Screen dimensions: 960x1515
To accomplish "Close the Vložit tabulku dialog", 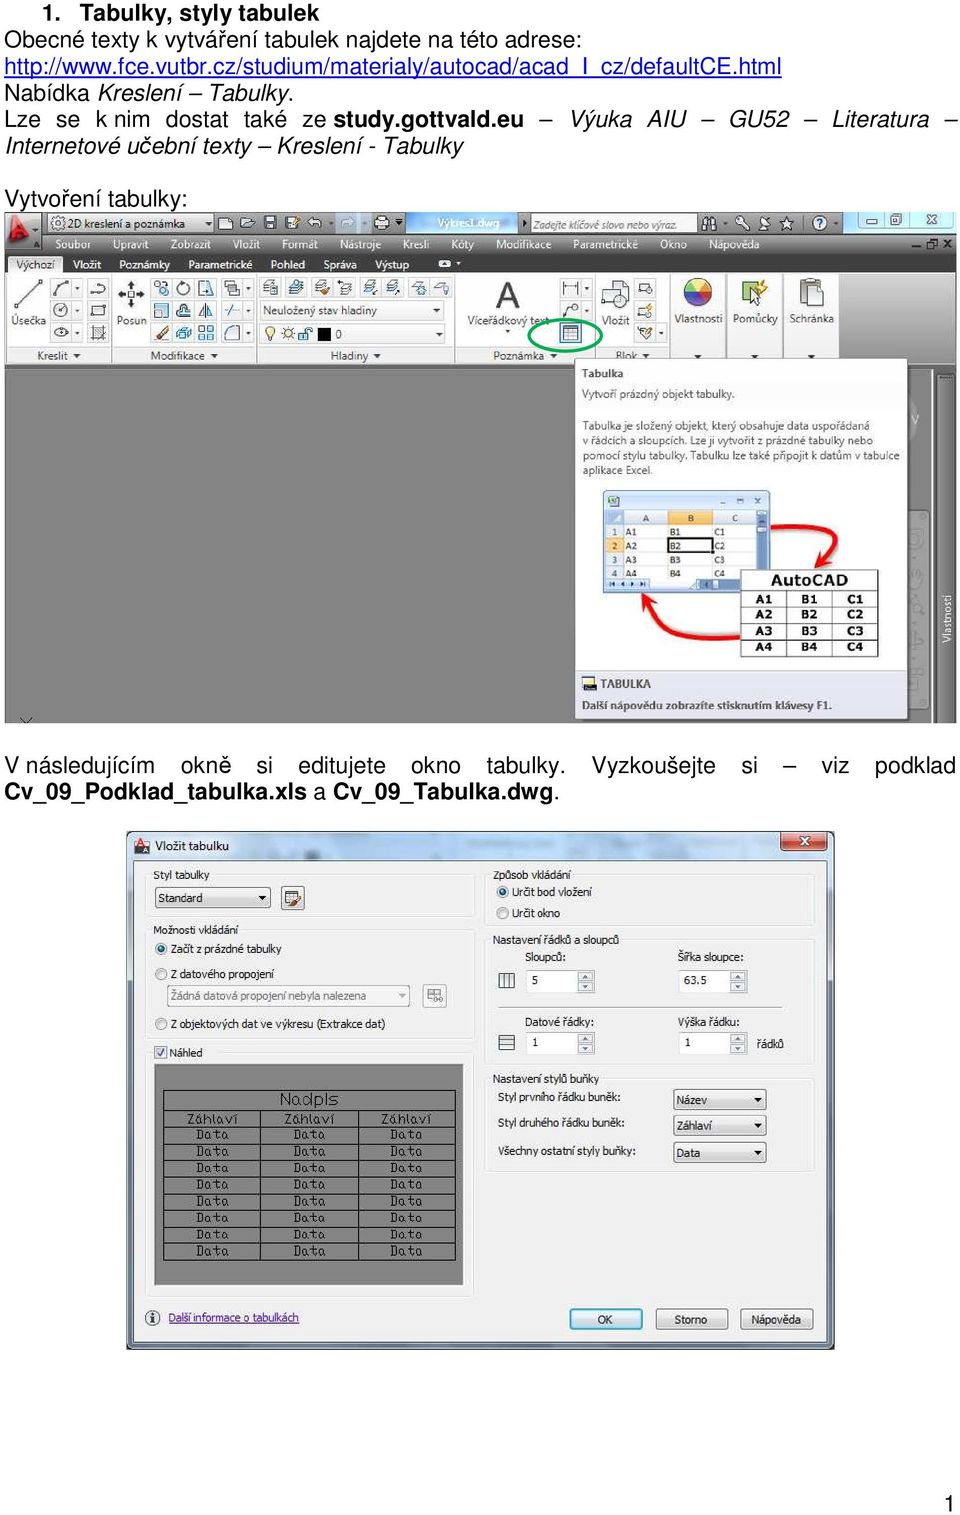I will [804, 842].
